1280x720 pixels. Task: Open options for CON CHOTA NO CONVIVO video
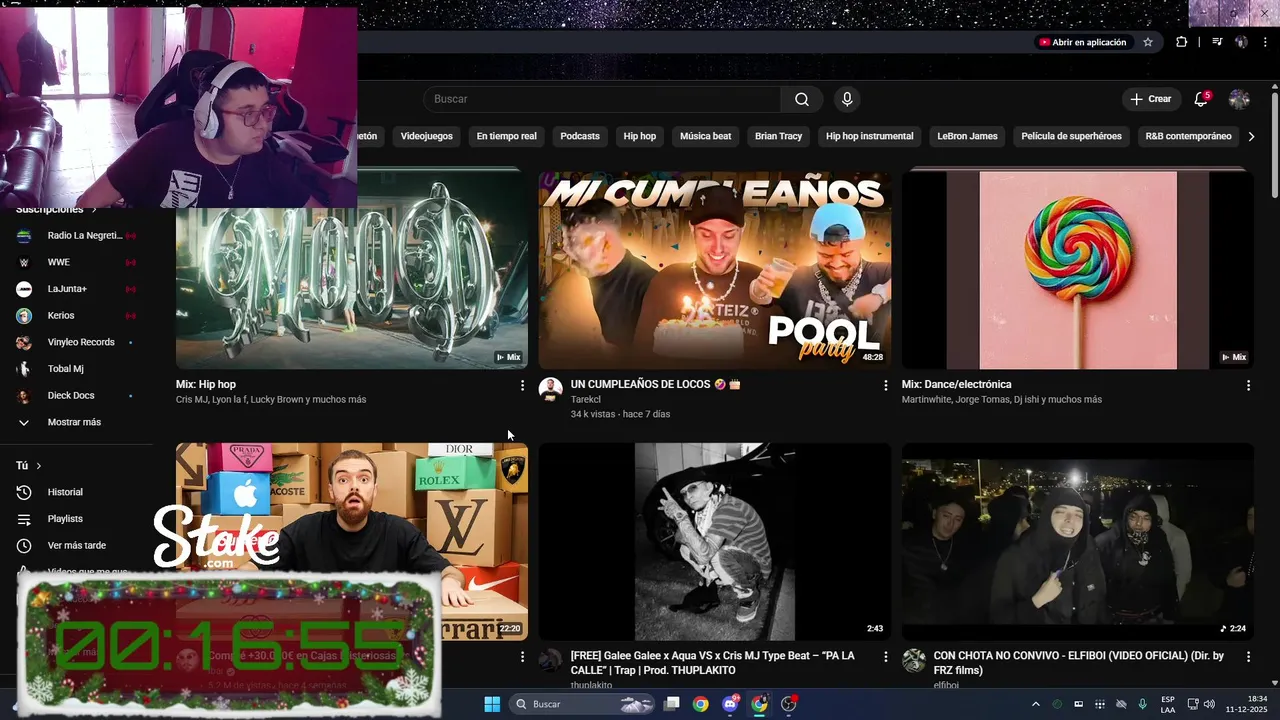1248,657
